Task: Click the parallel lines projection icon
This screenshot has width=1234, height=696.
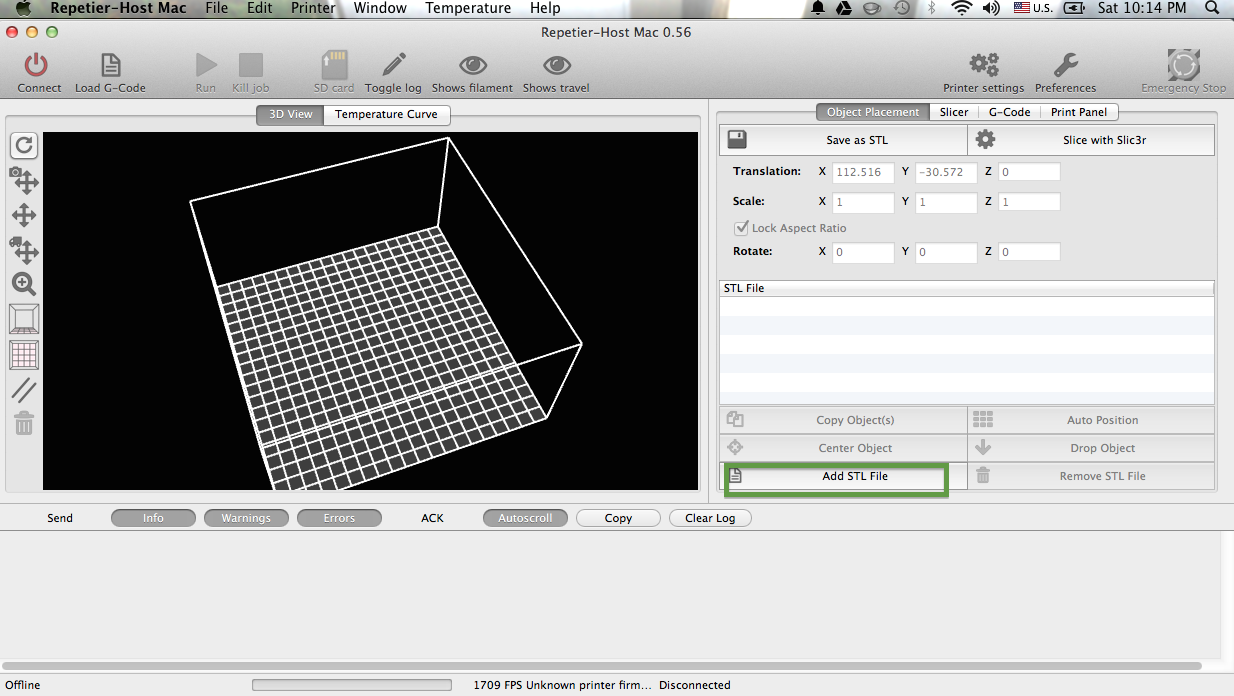Action: 24,390
